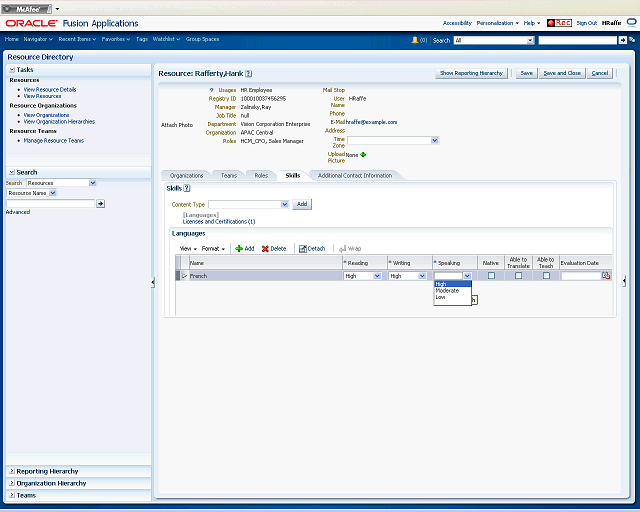The image size is (640, 512).
Task: Open the Favorites menu
Action: pos(116,39)
